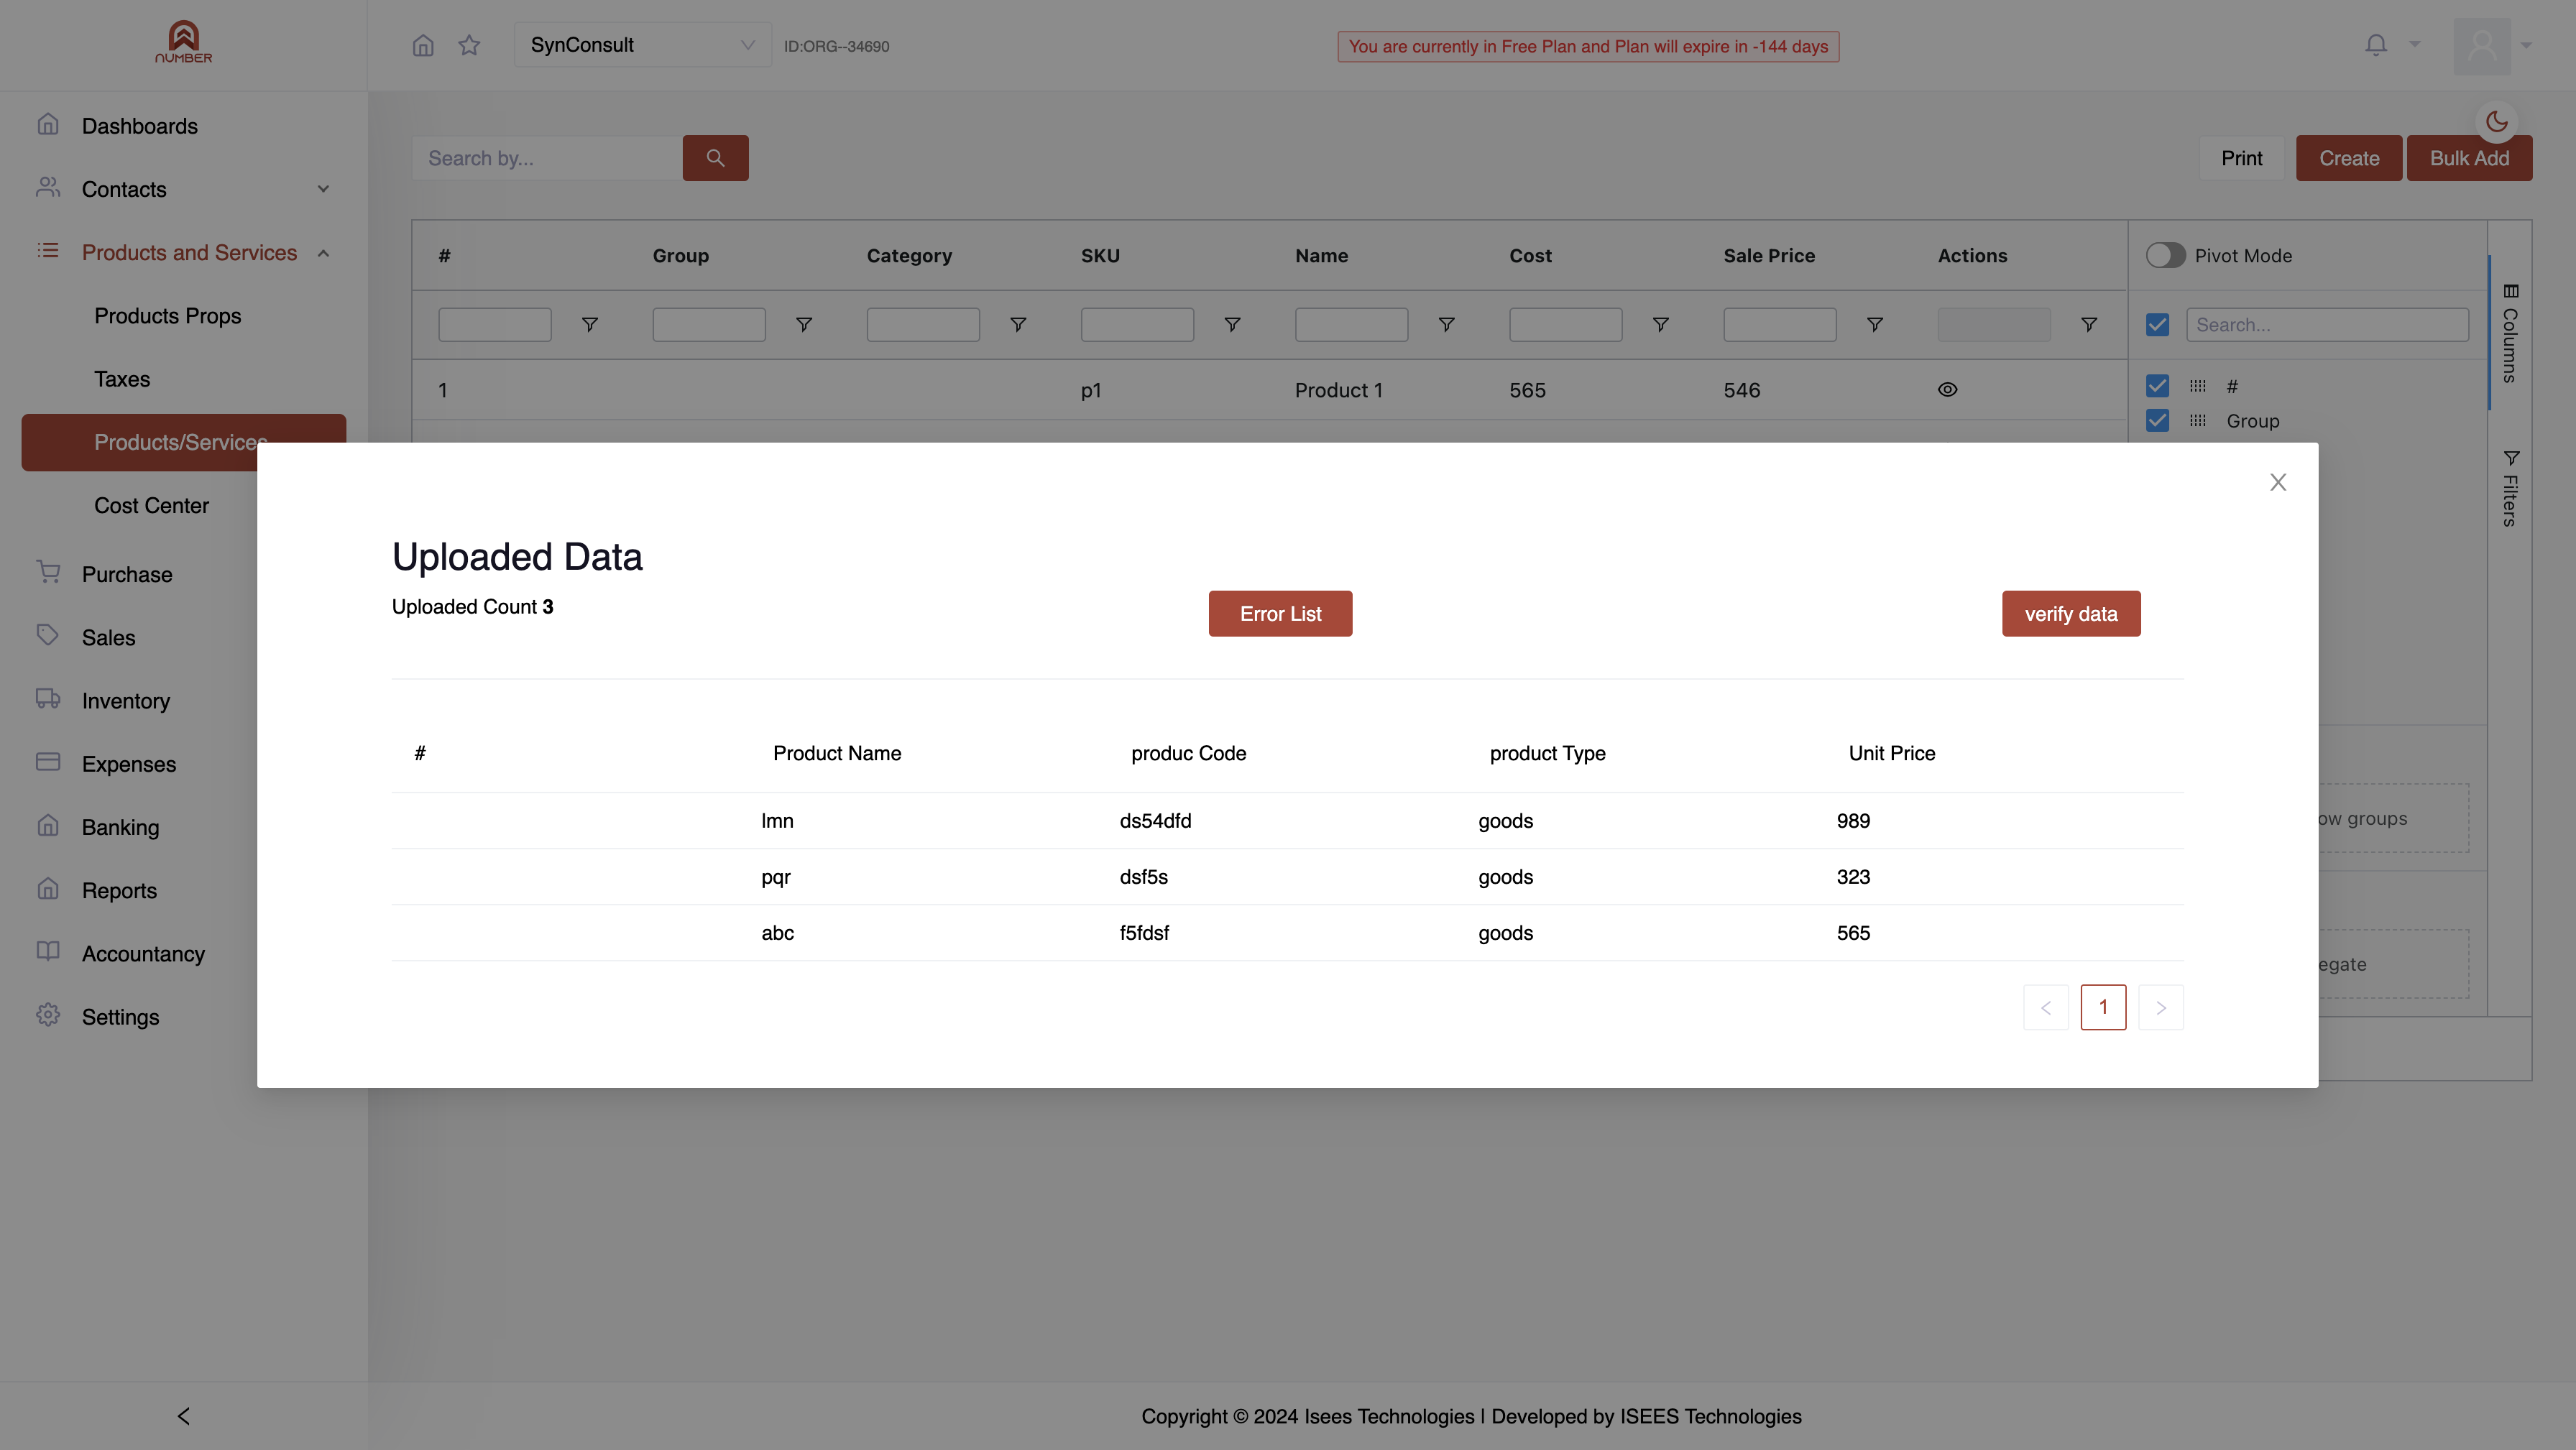Open the Columns side tab
2576x1450 pixels.
(x=2510, y=333)
